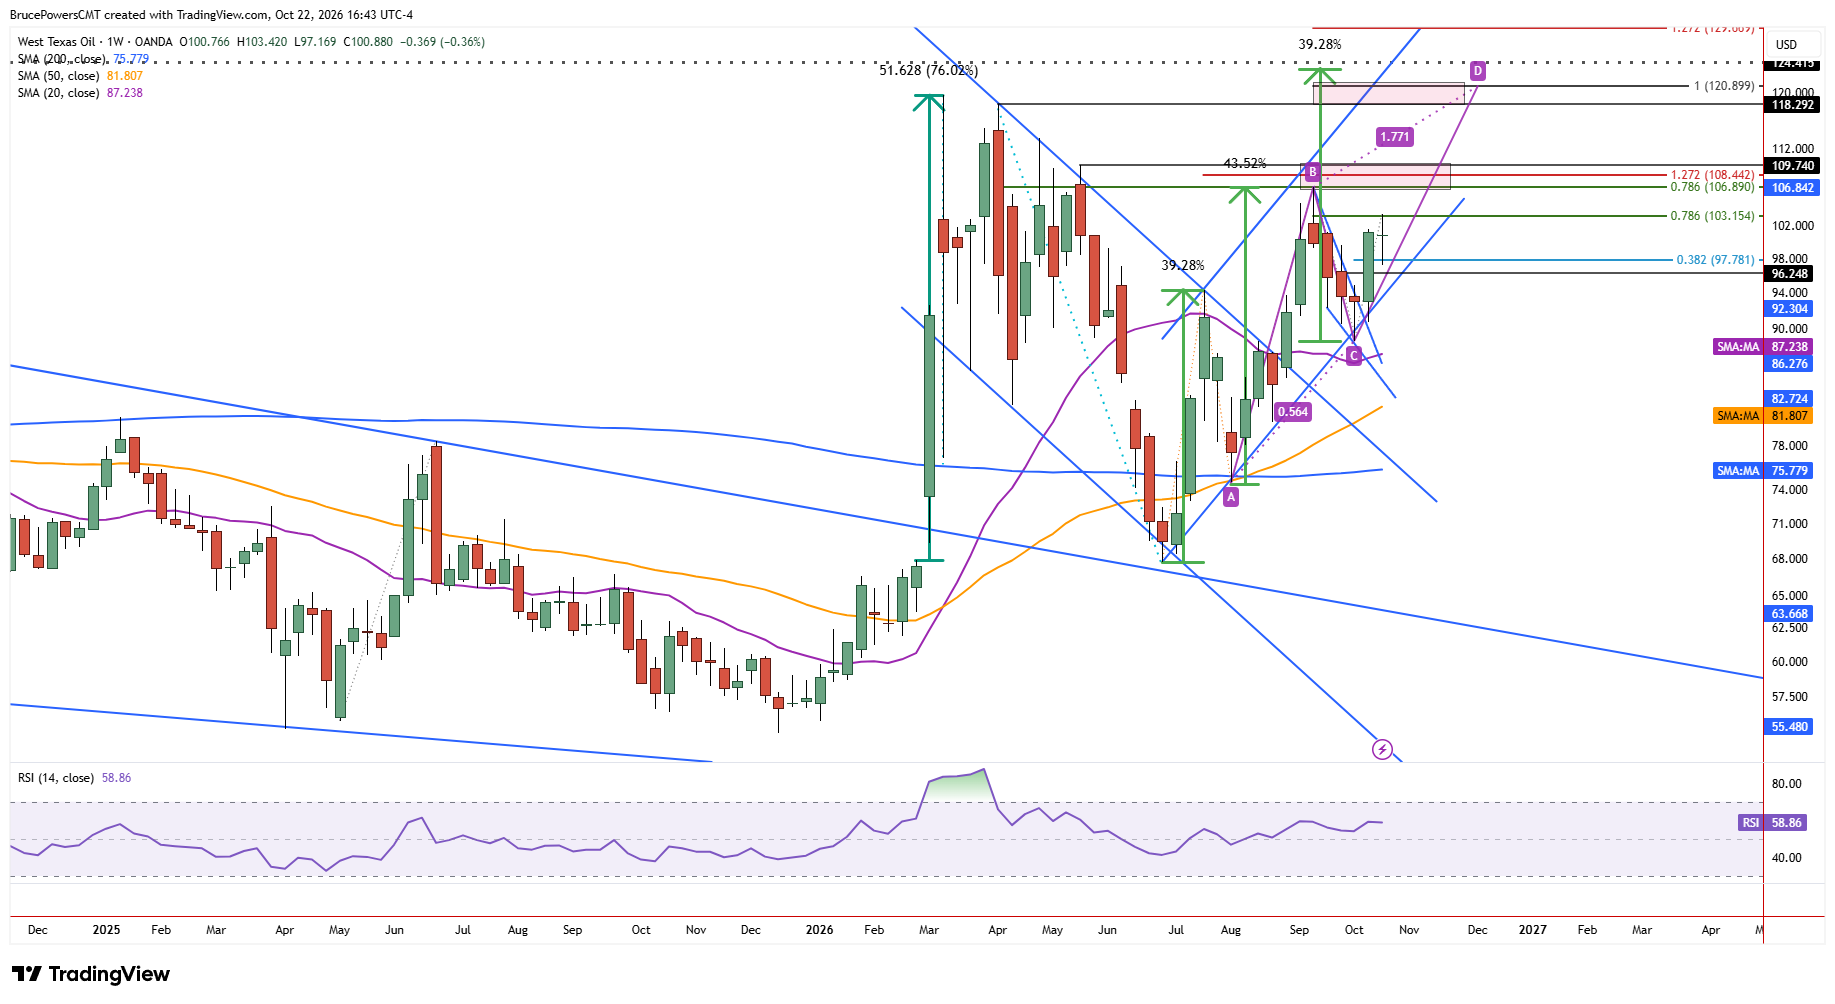The image size is (1835, 1004).
Task: Select the RSI (14, close) legend label
Action: (56, 778)
